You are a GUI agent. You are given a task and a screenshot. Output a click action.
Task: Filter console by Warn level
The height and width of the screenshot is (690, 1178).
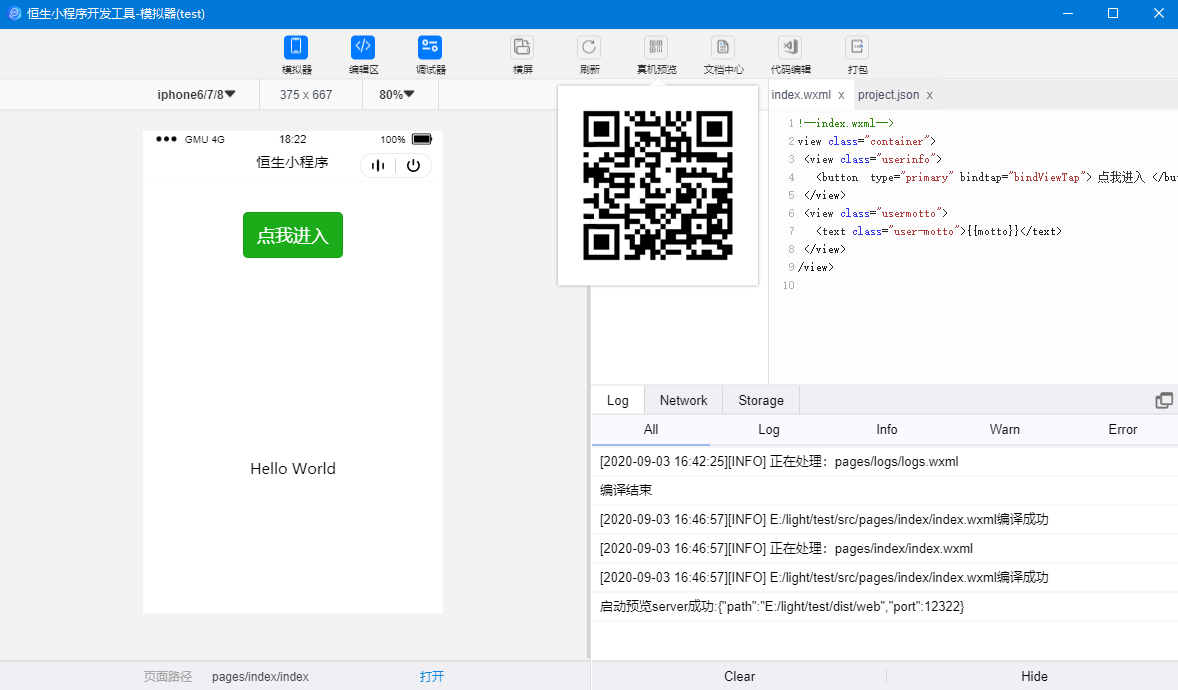pos(1004,429)
